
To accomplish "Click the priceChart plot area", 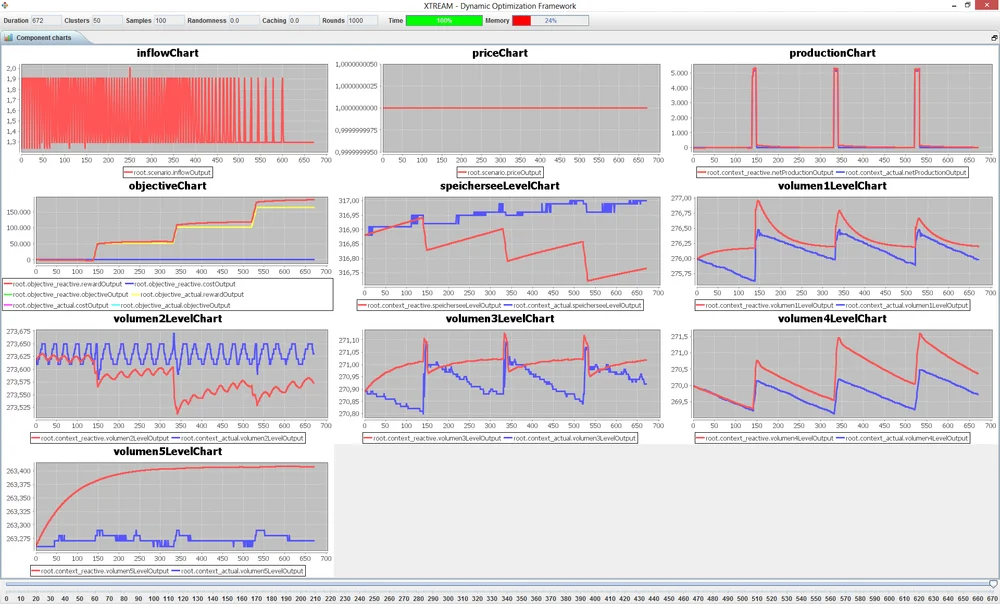I will tap(521, 108).
